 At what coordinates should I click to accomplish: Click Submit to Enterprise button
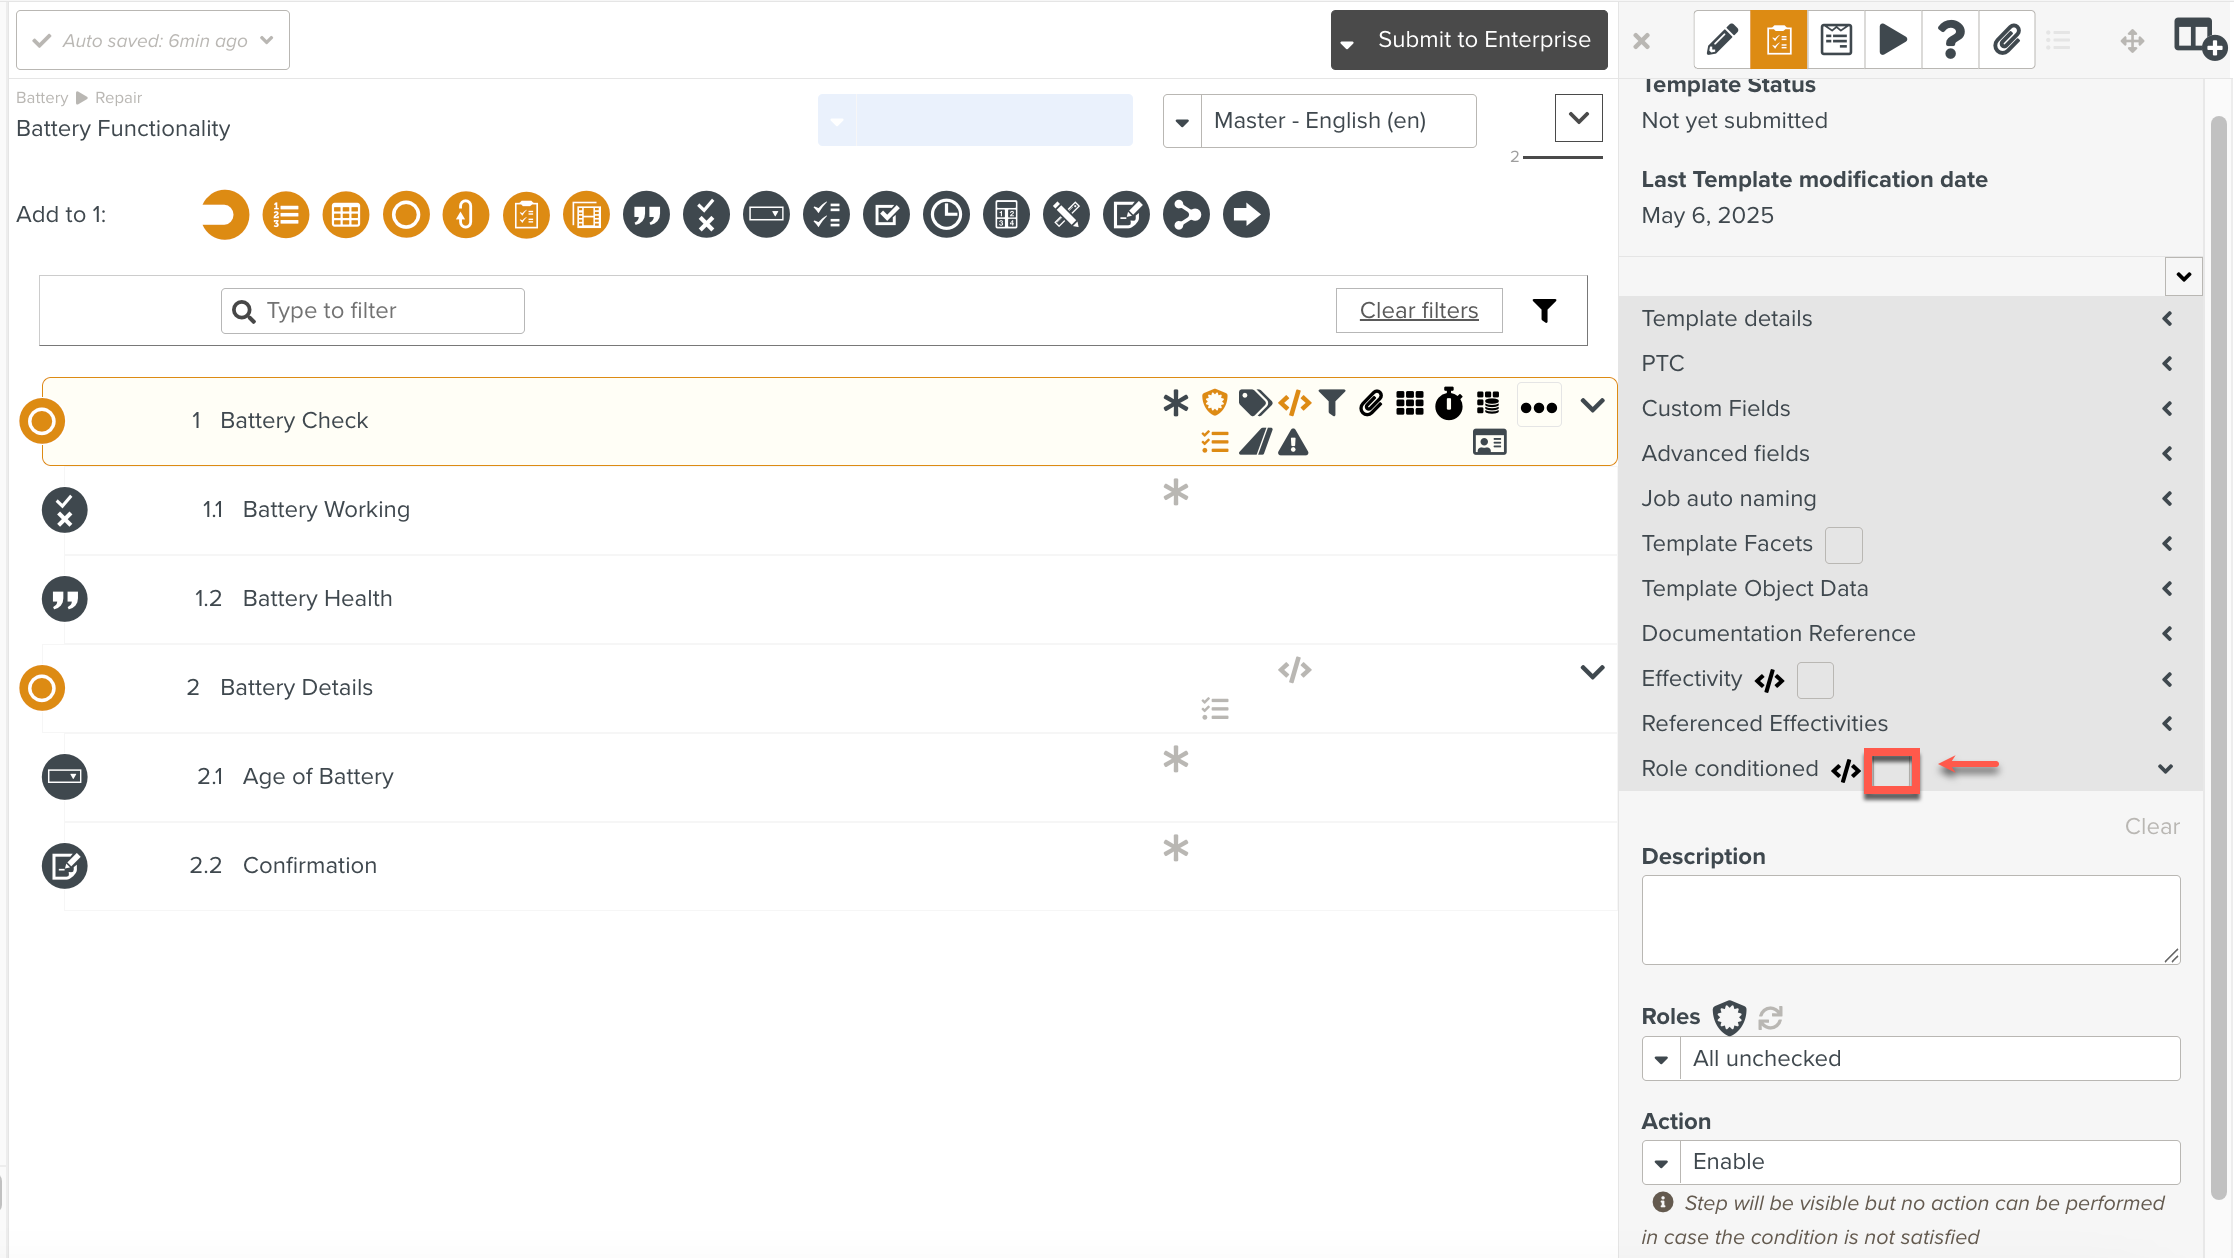click(1483, 40)
